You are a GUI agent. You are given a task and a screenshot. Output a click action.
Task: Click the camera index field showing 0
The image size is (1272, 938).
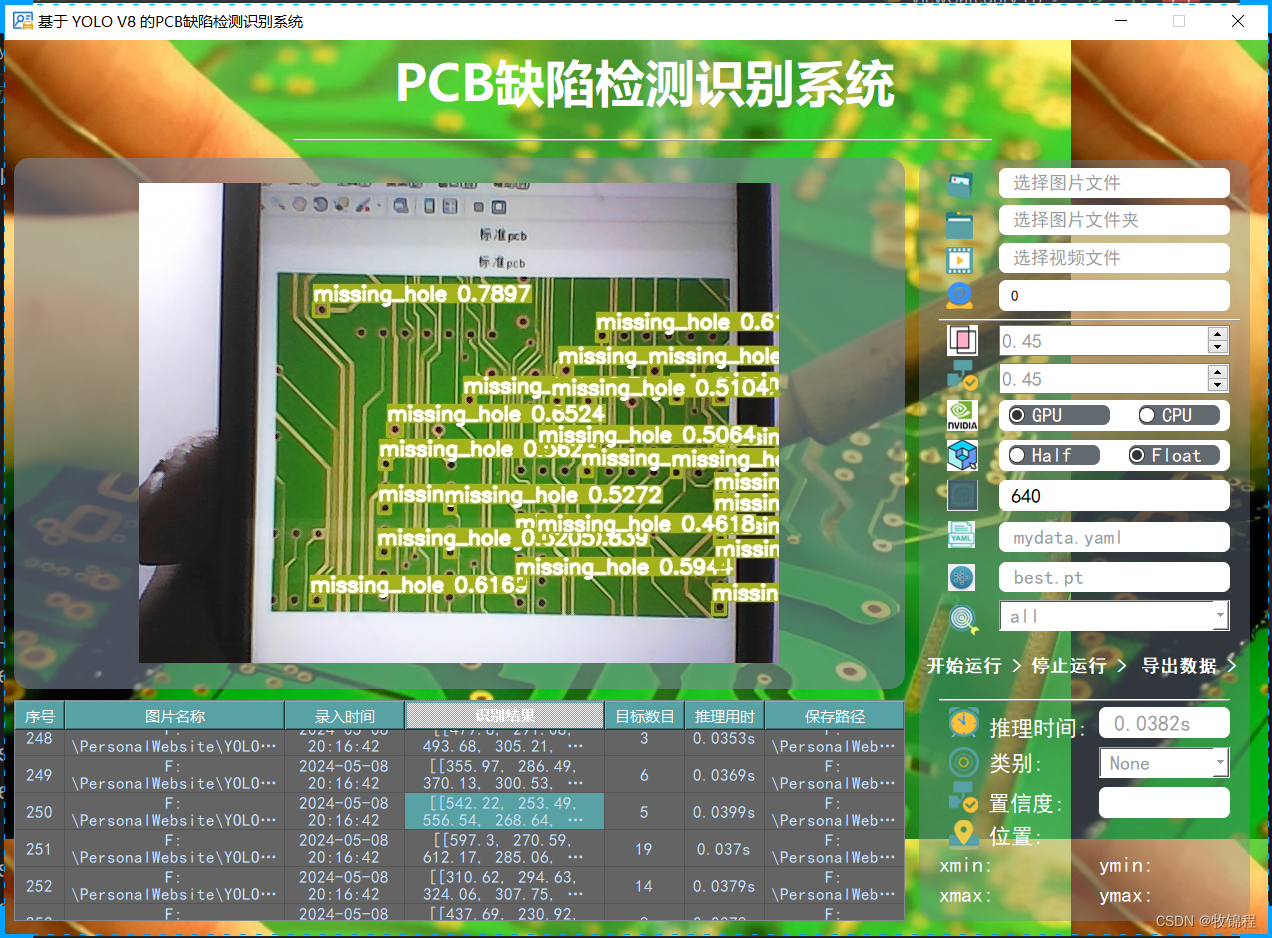[x=1114, y=296]
